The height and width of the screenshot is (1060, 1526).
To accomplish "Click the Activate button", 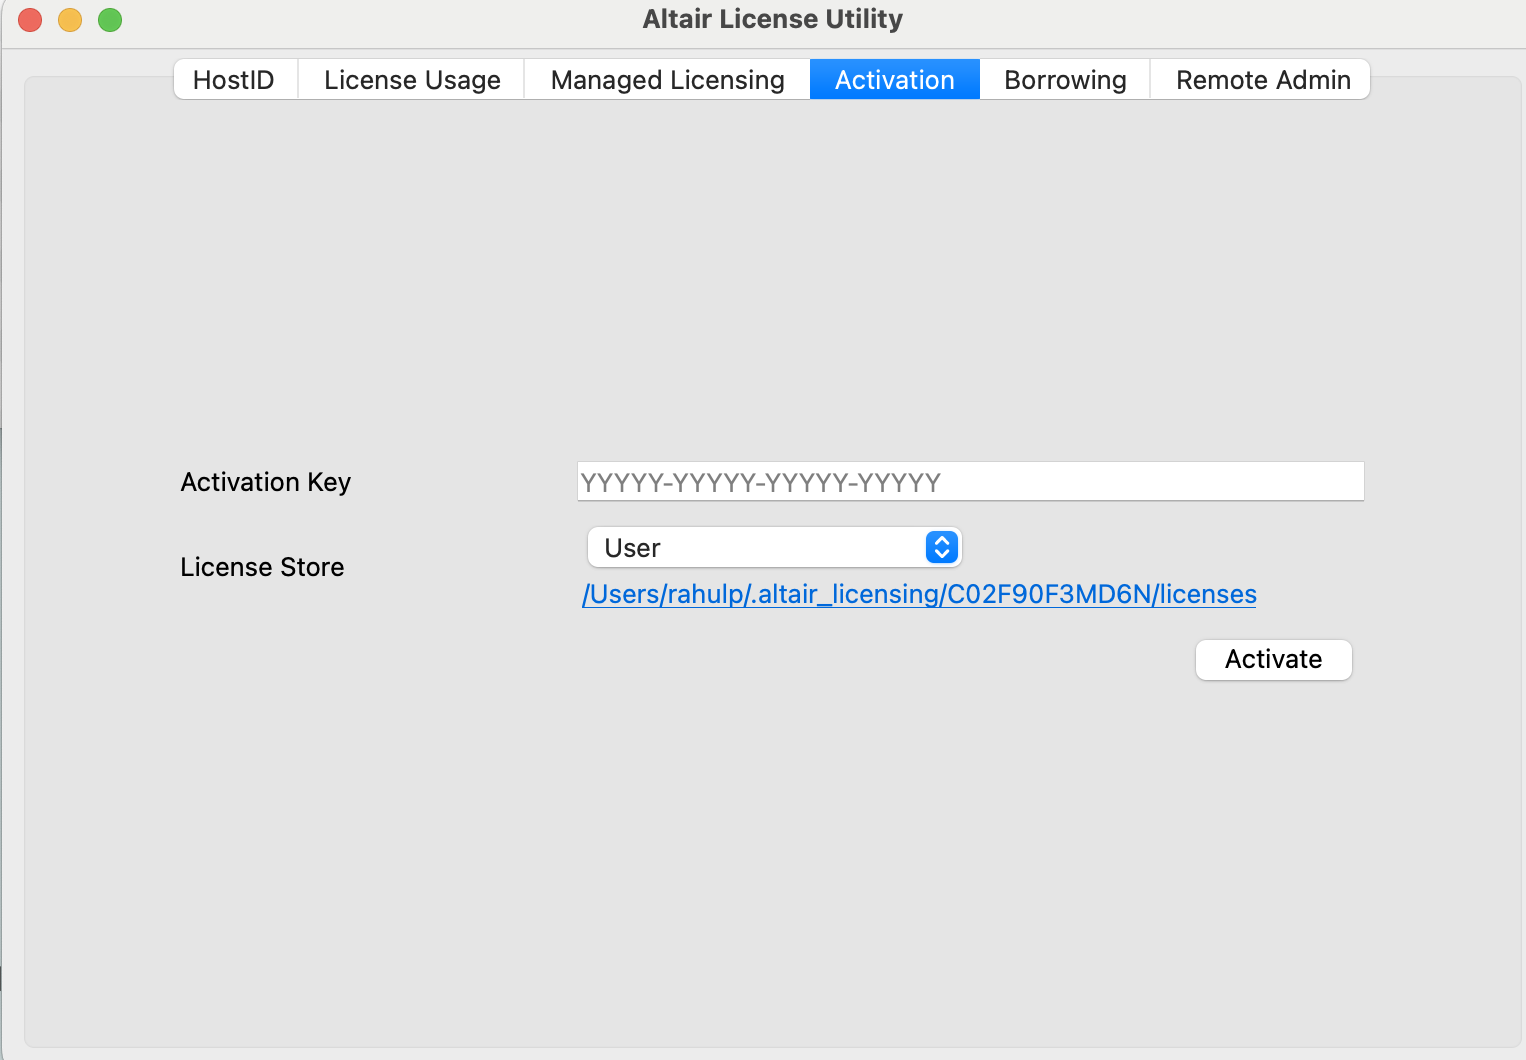I will 1273,660.
